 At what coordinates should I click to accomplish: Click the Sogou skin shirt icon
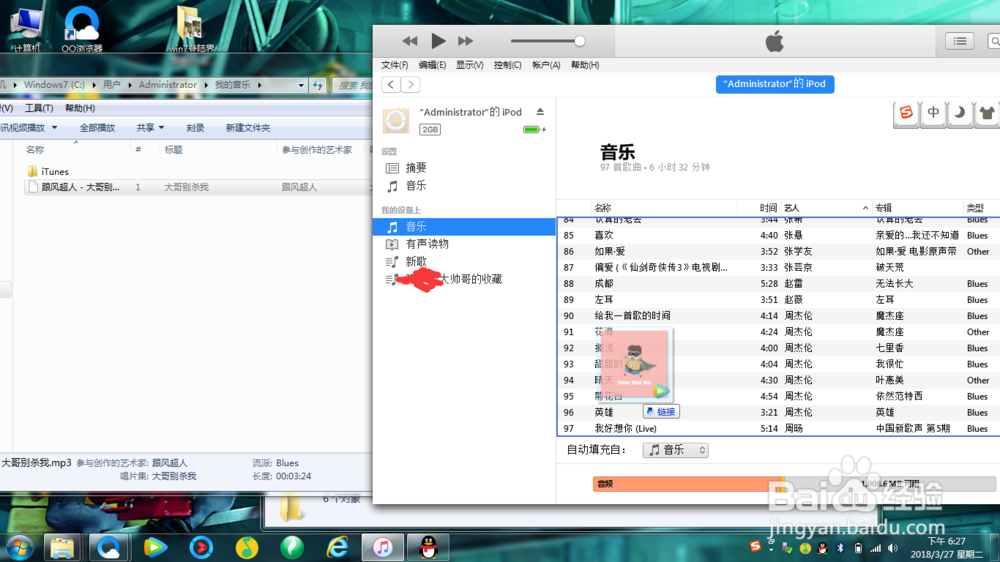coord(987,114)
